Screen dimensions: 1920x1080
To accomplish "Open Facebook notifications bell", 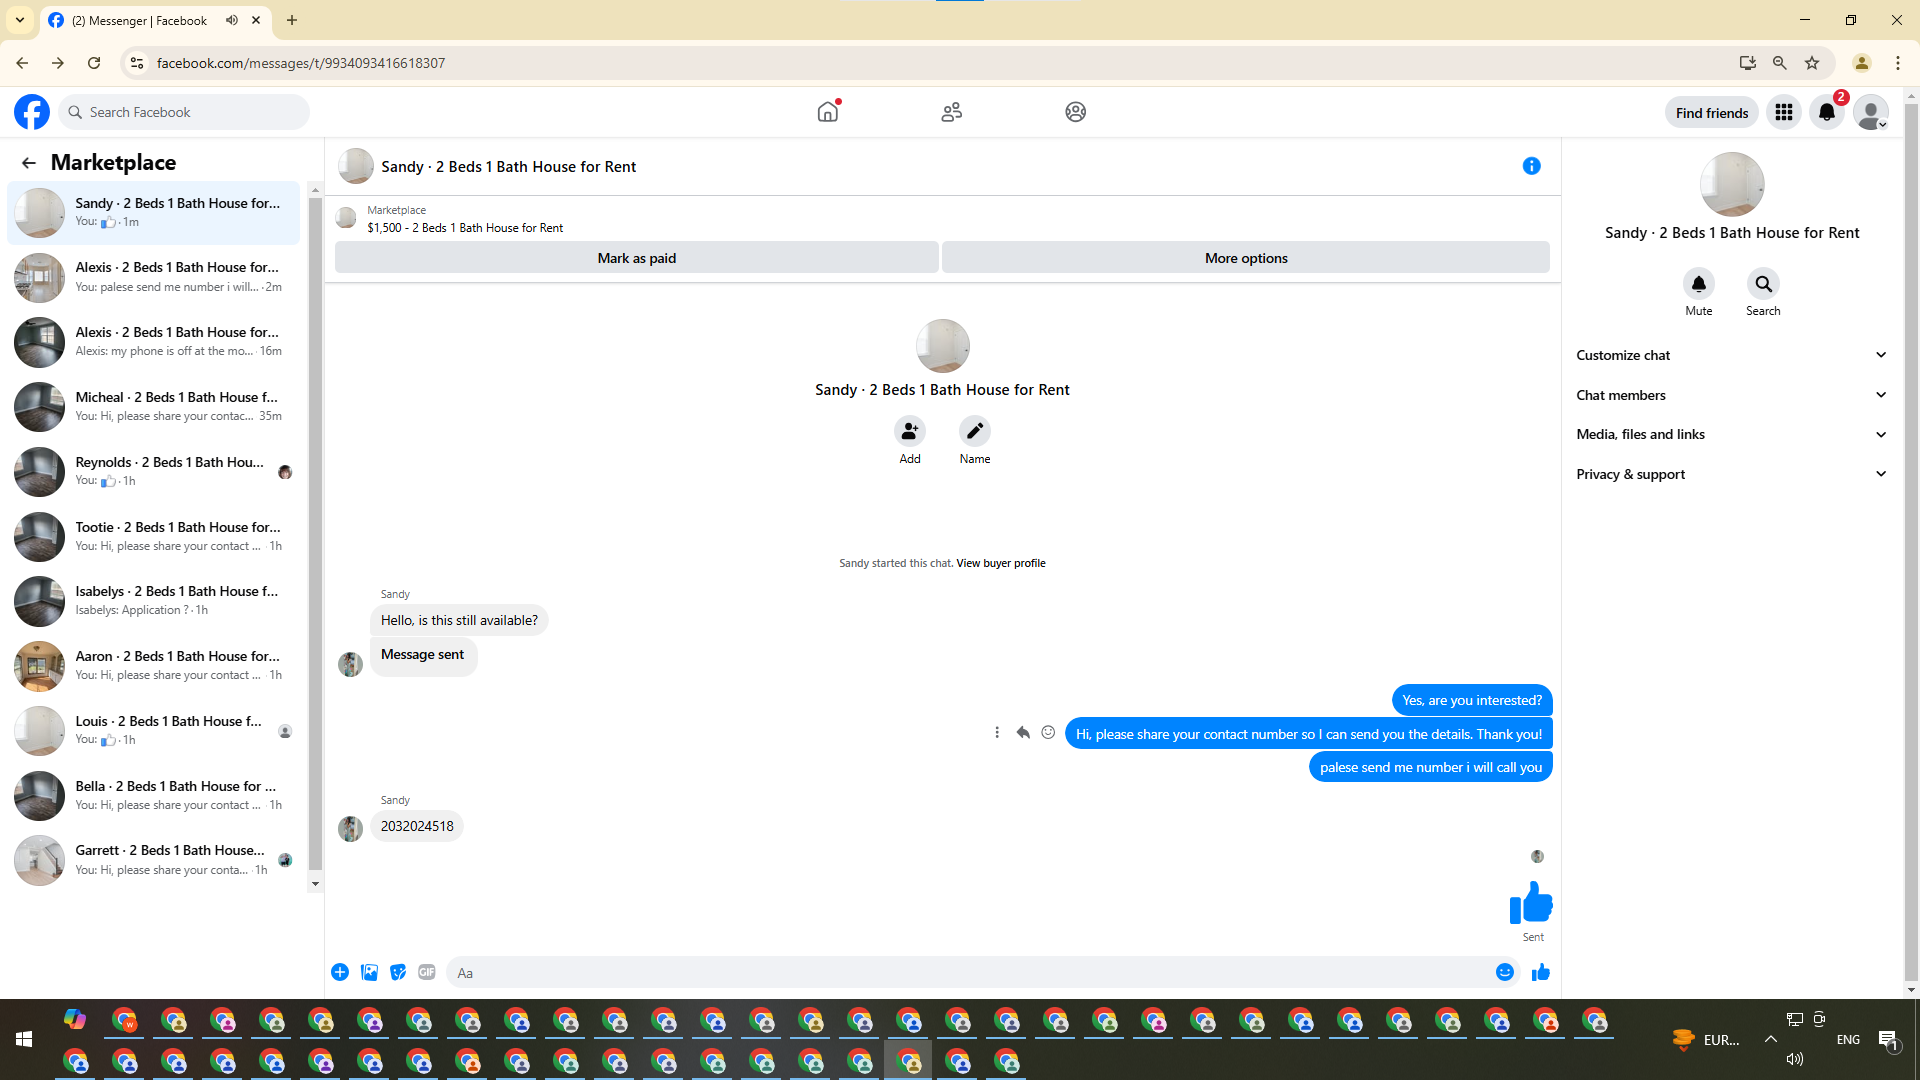I will point(1826,112).
